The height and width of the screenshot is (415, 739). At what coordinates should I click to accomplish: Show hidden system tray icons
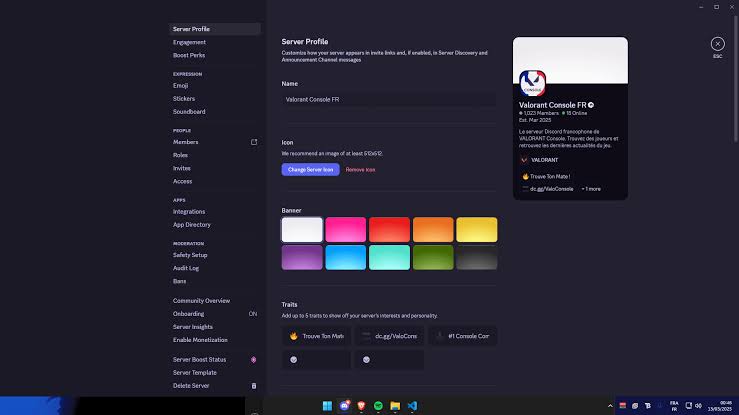click(x=610, y=406)
